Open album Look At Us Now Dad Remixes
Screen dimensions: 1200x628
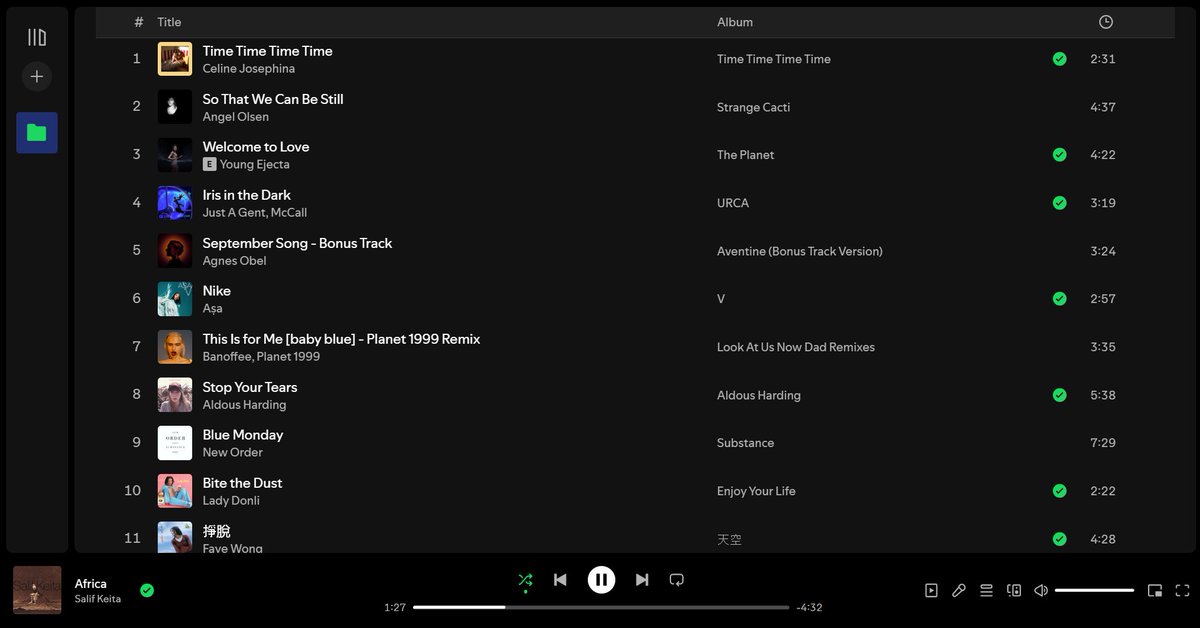click(796, 347)
